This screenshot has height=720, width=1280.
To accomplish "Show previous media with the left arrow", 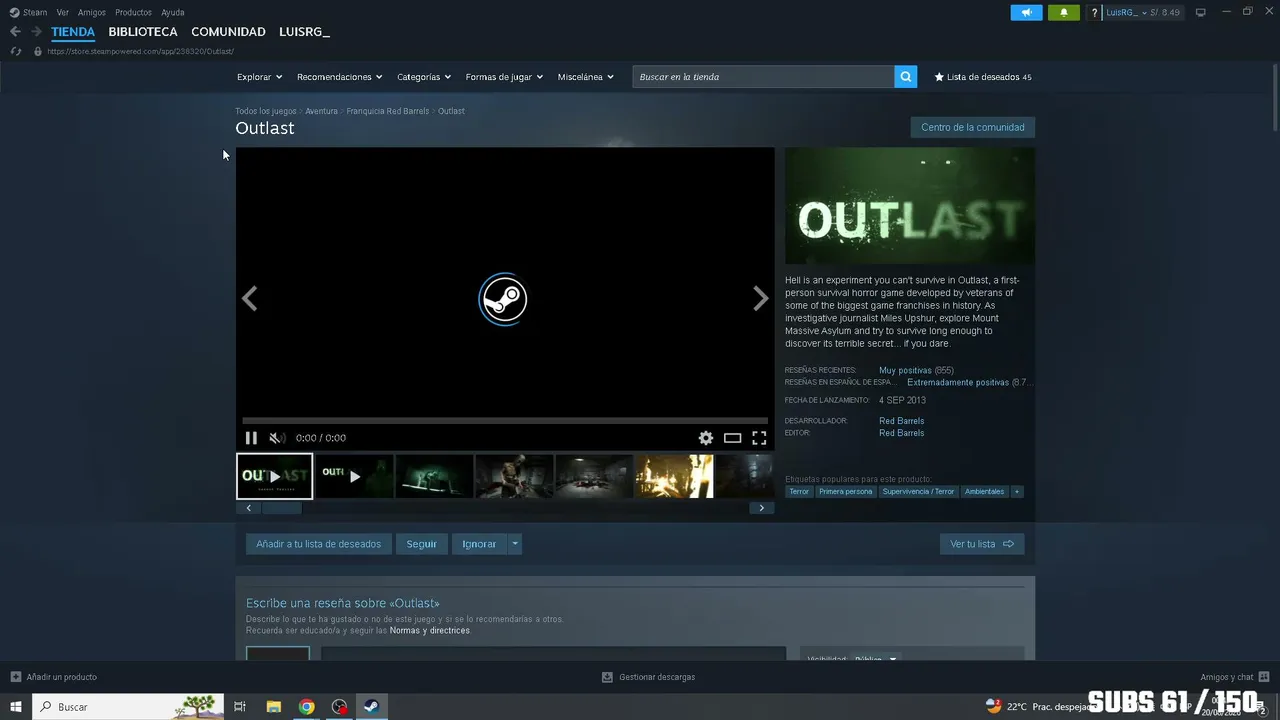I will 250,298.
